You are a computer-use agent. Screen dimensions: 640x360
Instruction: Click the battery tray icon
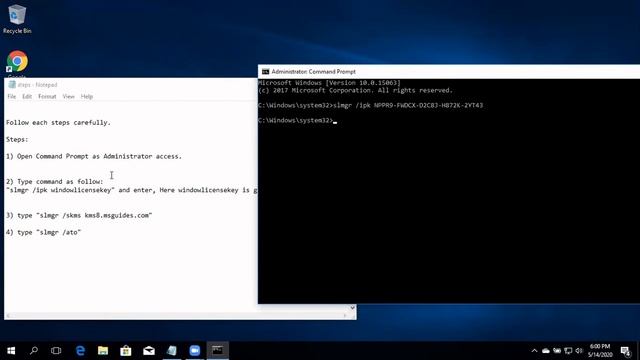557,351
